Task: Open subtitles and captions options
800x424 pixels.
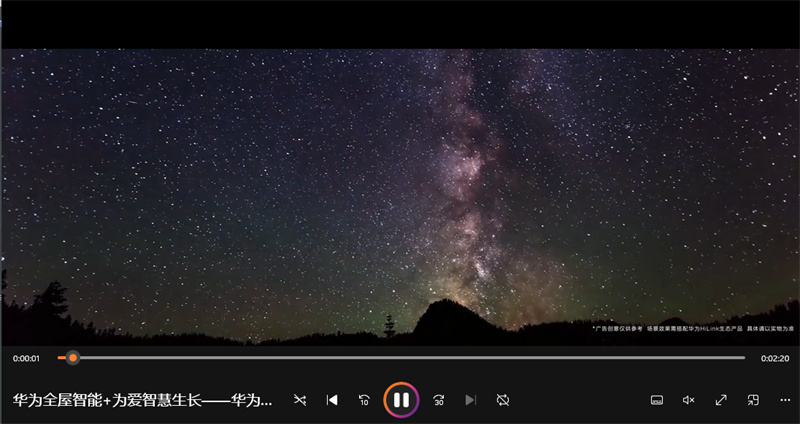Action: (x=657, y=400)
